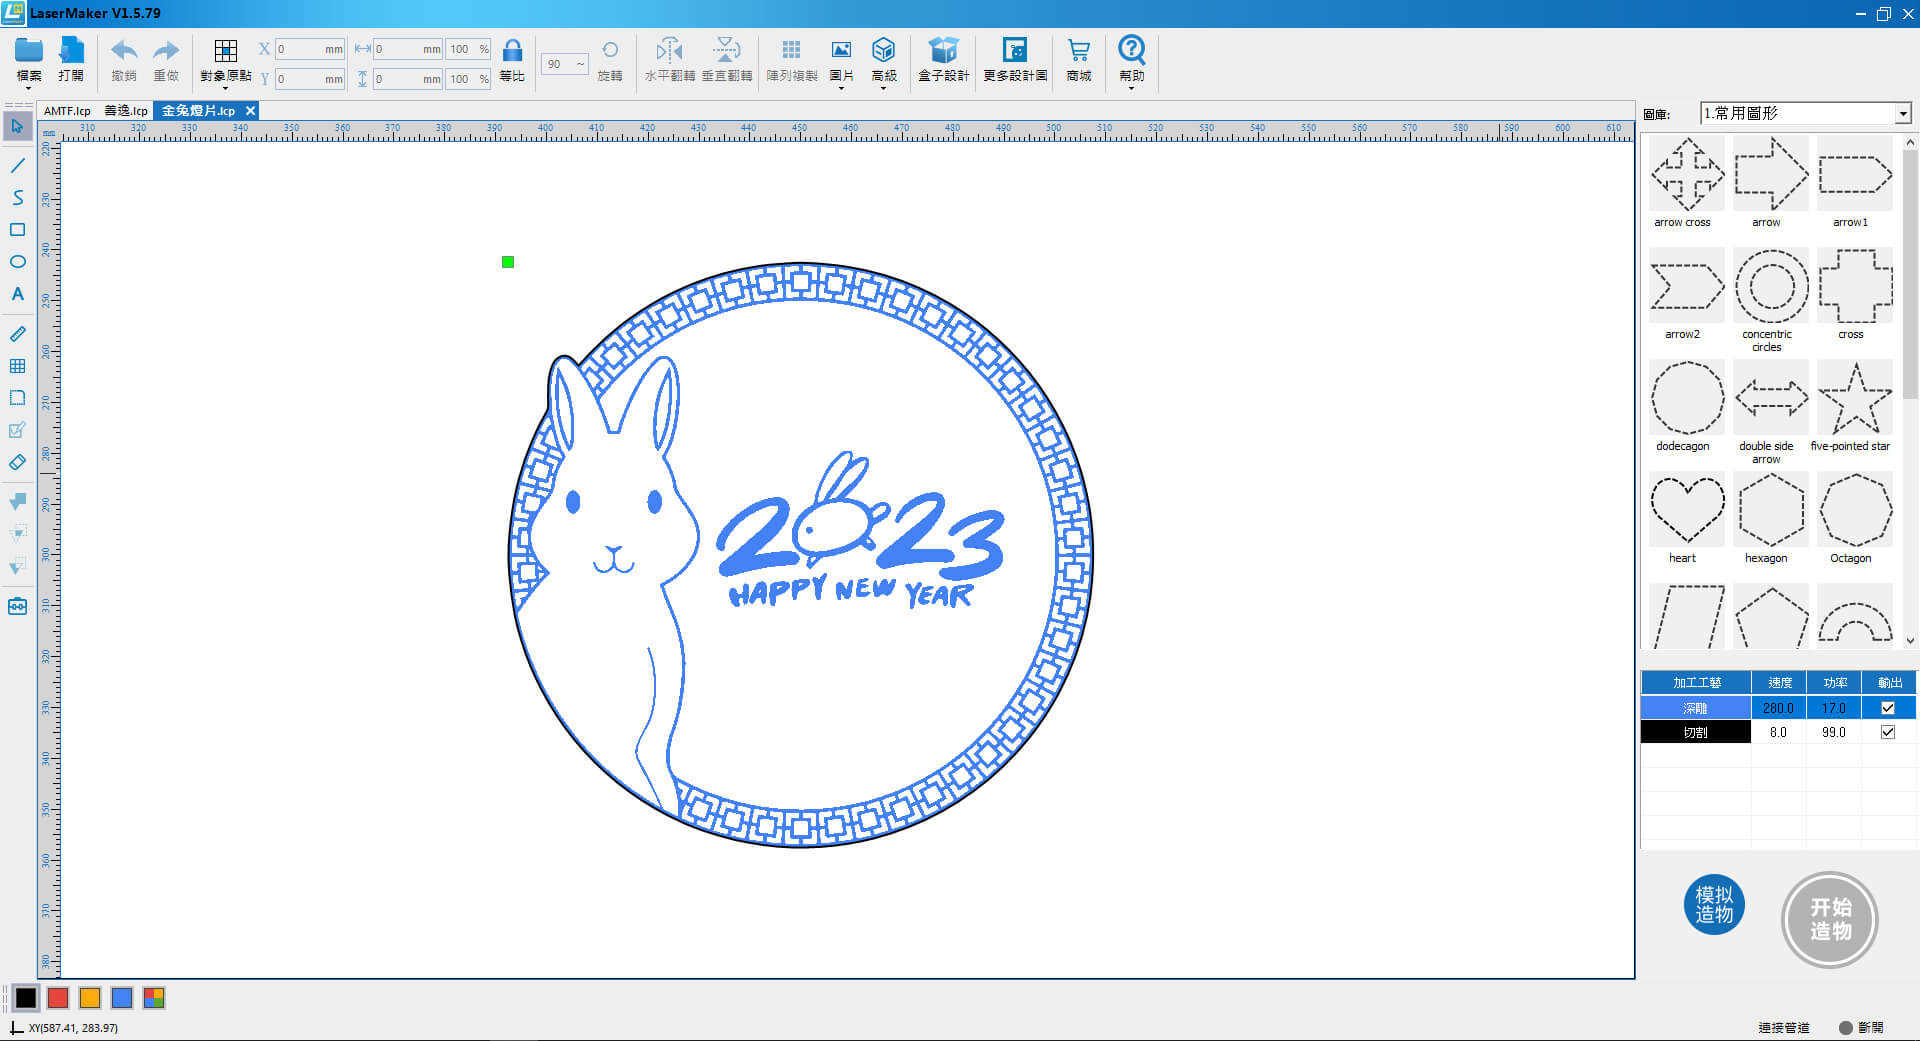The width and height of the screenshot is (1920, 1041).
Task: Expand the object origin dropdown
Action: pos(226,88)
